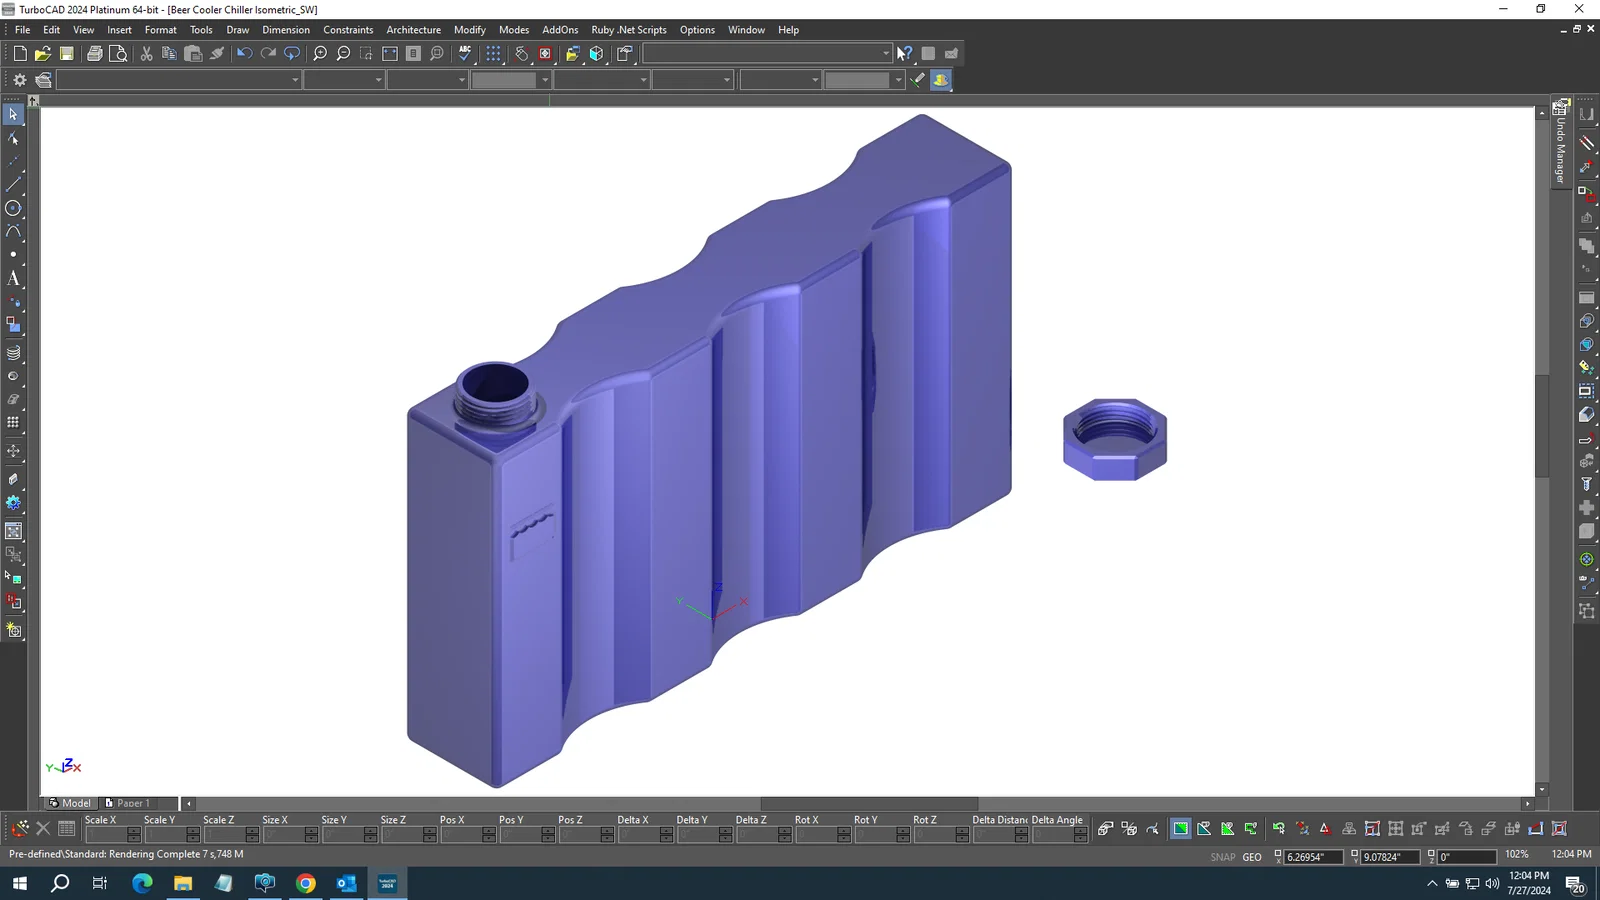1600x900 pixels.
Task: Open Print Preview from the toolbar
Action: click(118, 54)
